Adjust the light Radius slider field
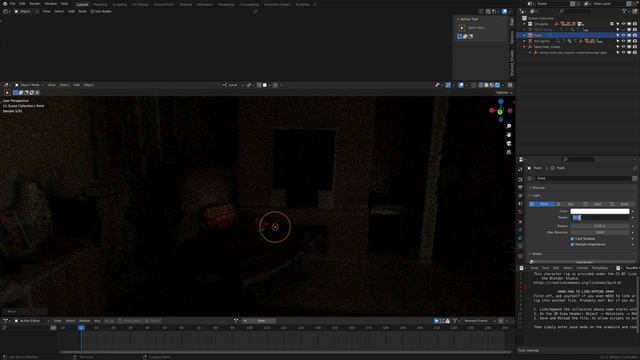 pyautogui.click(x=600, y=226)
